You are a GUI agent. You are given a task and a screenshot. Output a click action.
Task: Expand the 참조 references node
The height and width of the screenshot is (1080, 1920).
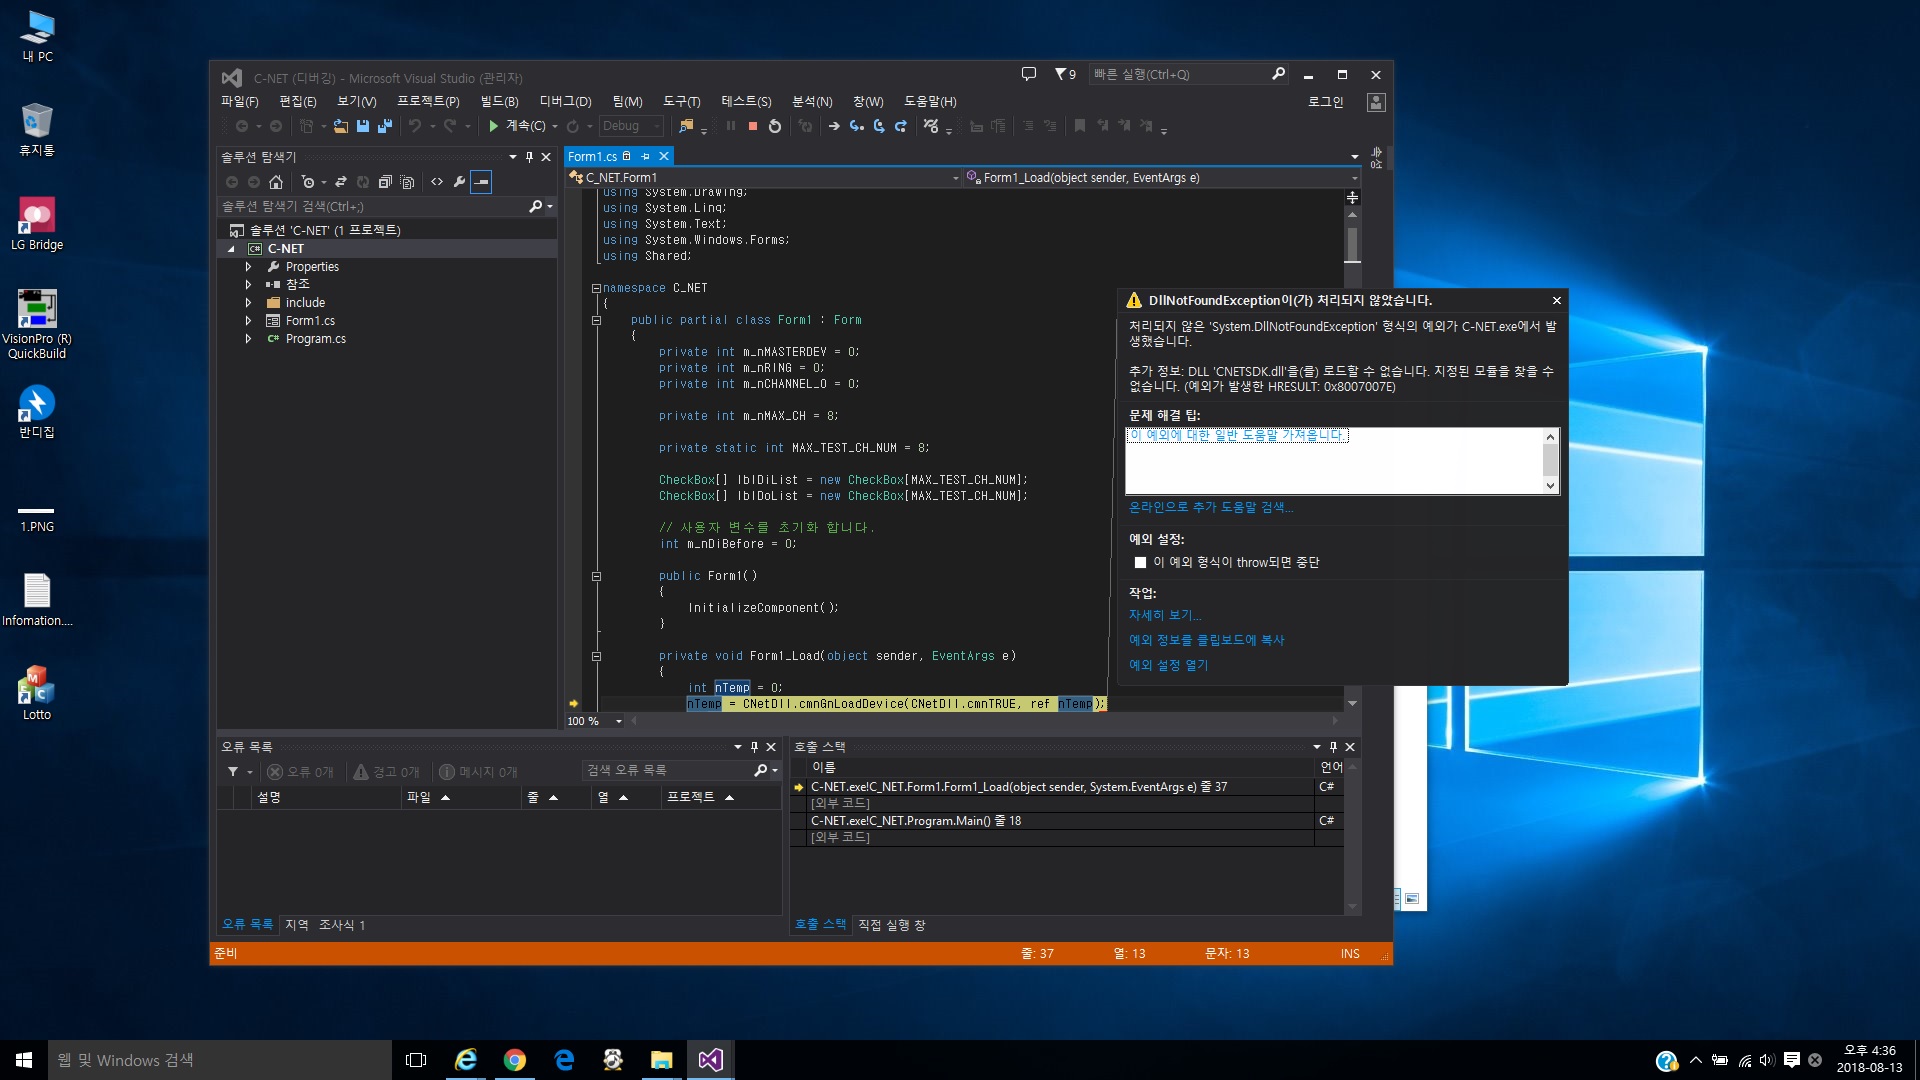coord(248,285)
